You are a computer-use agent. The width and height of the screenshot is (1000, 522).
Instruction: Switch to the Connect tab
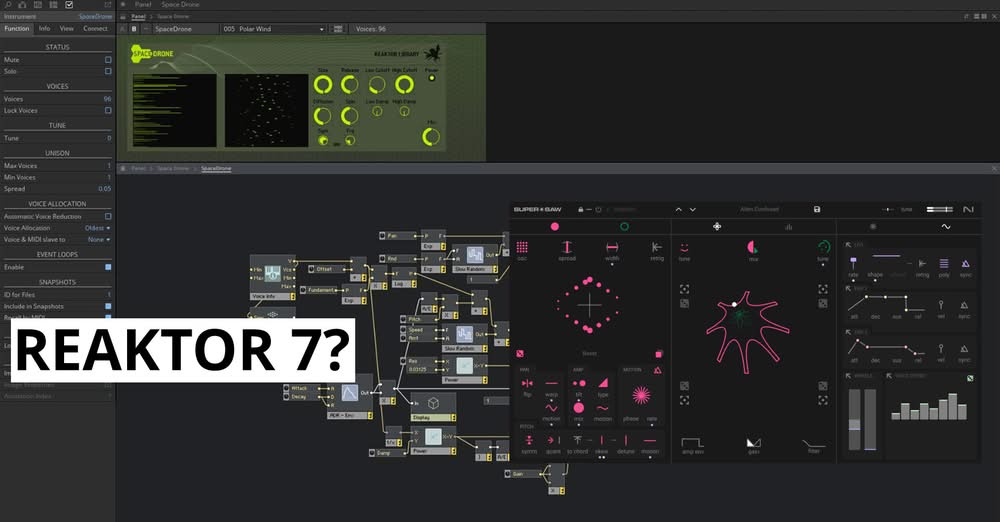click(95, 29)
